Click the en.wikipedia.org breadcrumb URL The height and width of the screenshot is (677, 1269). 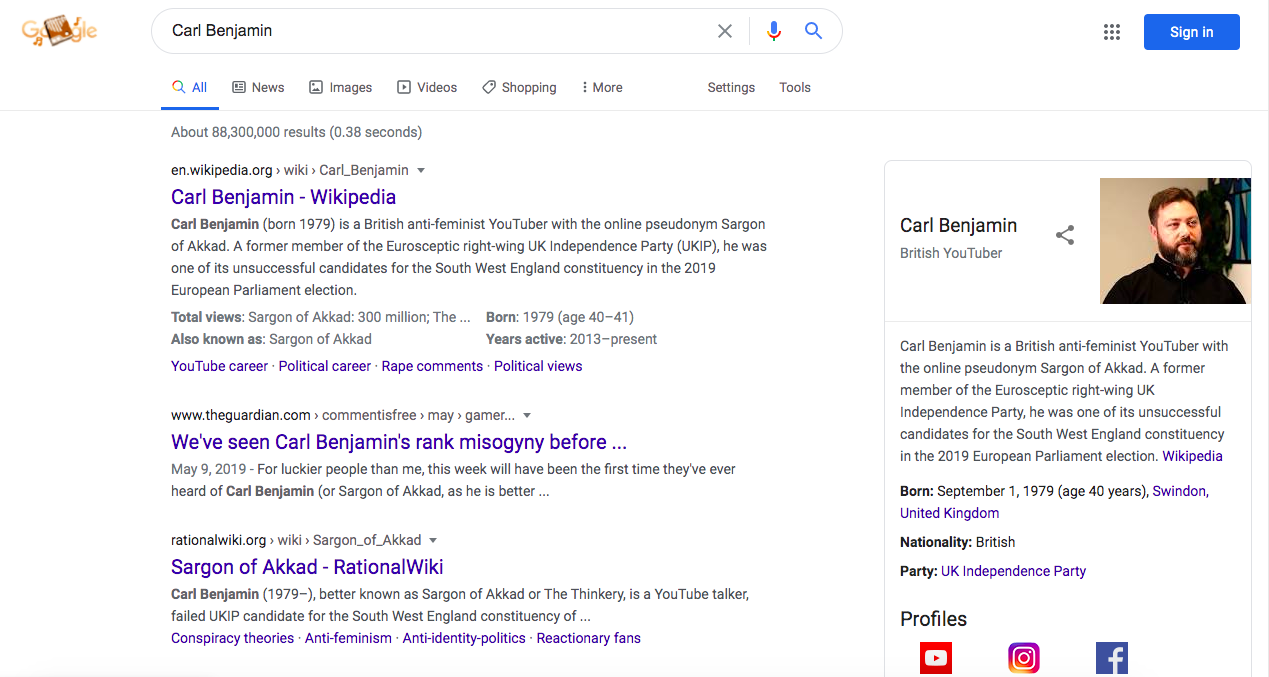click(222, 170)
